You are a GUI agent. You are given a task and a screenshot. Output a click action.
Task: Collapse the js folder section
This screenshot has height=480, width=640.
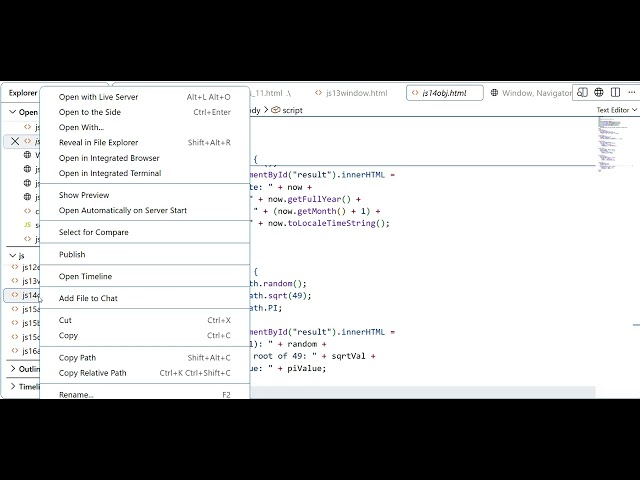pyautogui.click(x=13, y=256)
